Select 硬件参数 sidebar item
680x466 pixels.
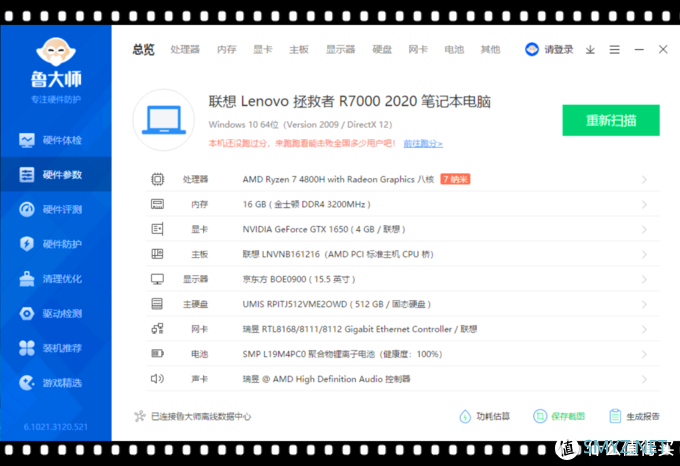(56, 175)
